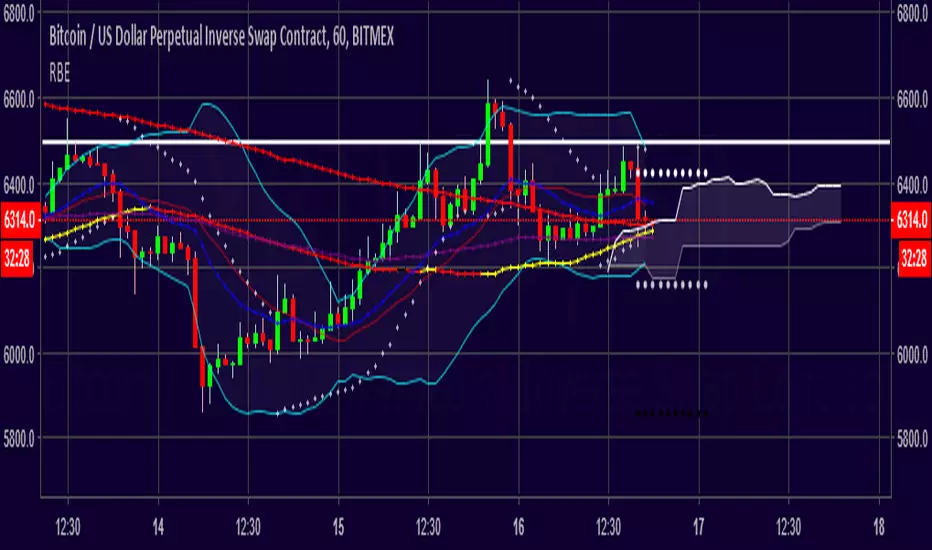932x550 pixels.
Task: Click the red 6314.0 price label on left
Action: tap(20, 220)
